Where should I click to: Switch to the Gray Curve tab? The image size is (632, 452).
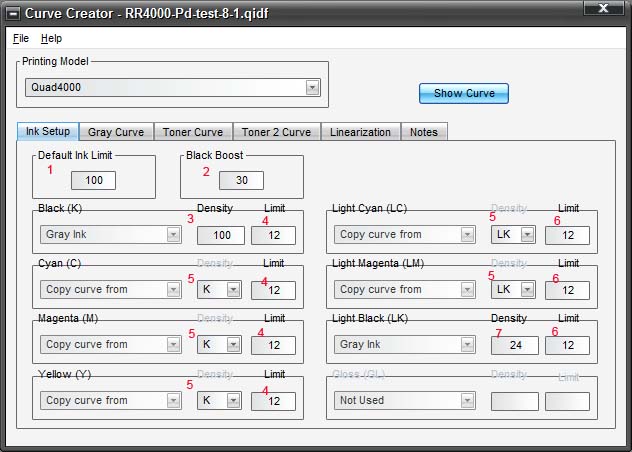pos(115,132)
